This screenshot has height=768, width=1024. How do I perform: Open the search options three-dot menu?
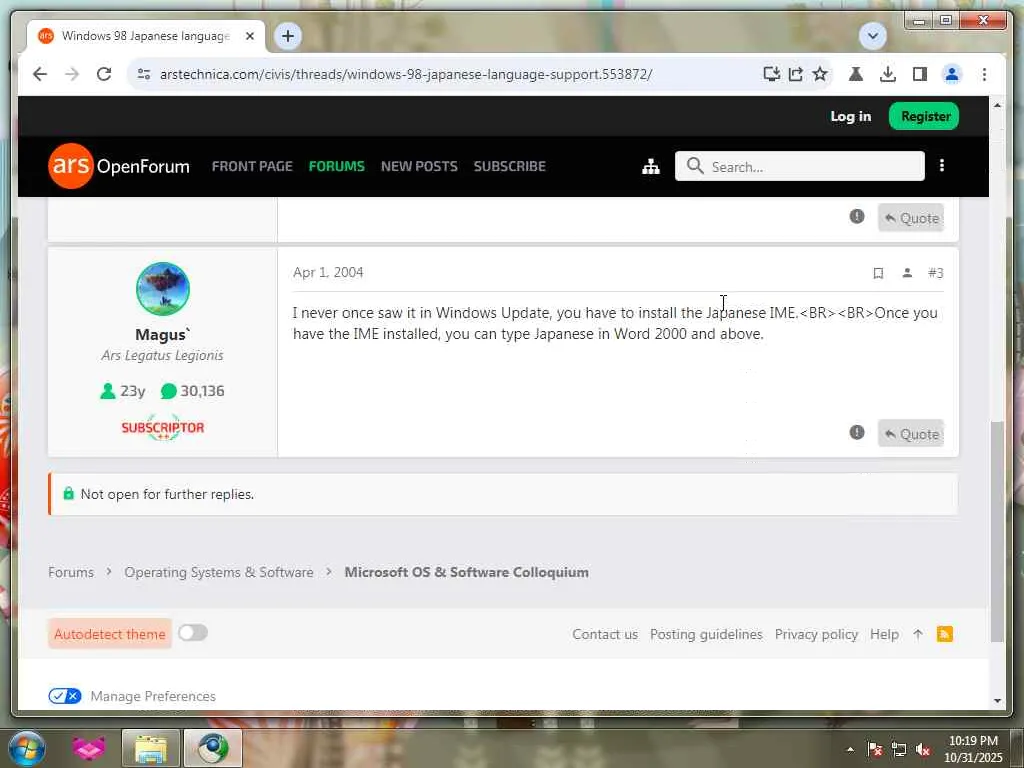pyautogui.click(x=942, y=166)
